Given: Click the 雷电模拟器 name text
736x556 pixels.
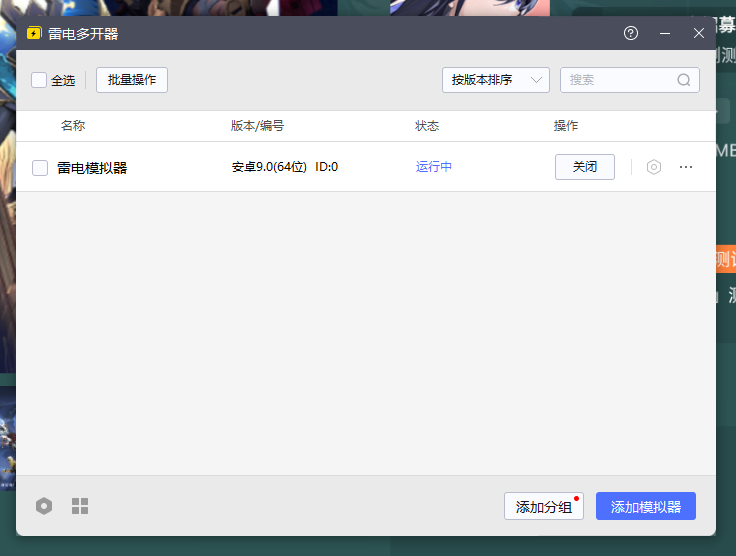Looking at the screenshot, I should coord(92,168).
